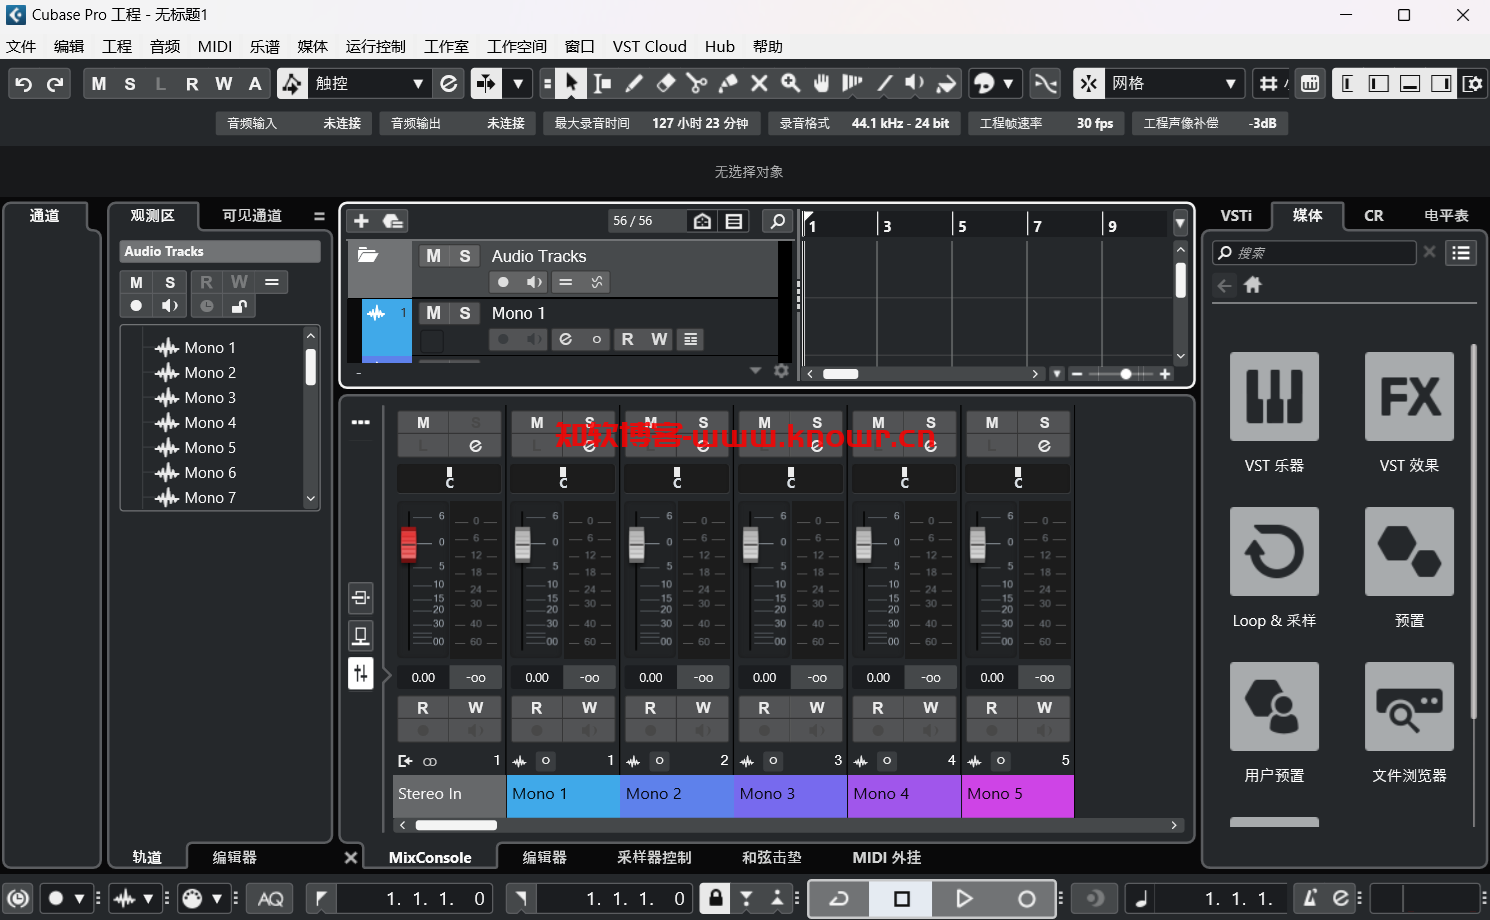The width and height of the screenshot is (1490, 920).
Task: Click the transport Play button
Action: coord(964,899)
